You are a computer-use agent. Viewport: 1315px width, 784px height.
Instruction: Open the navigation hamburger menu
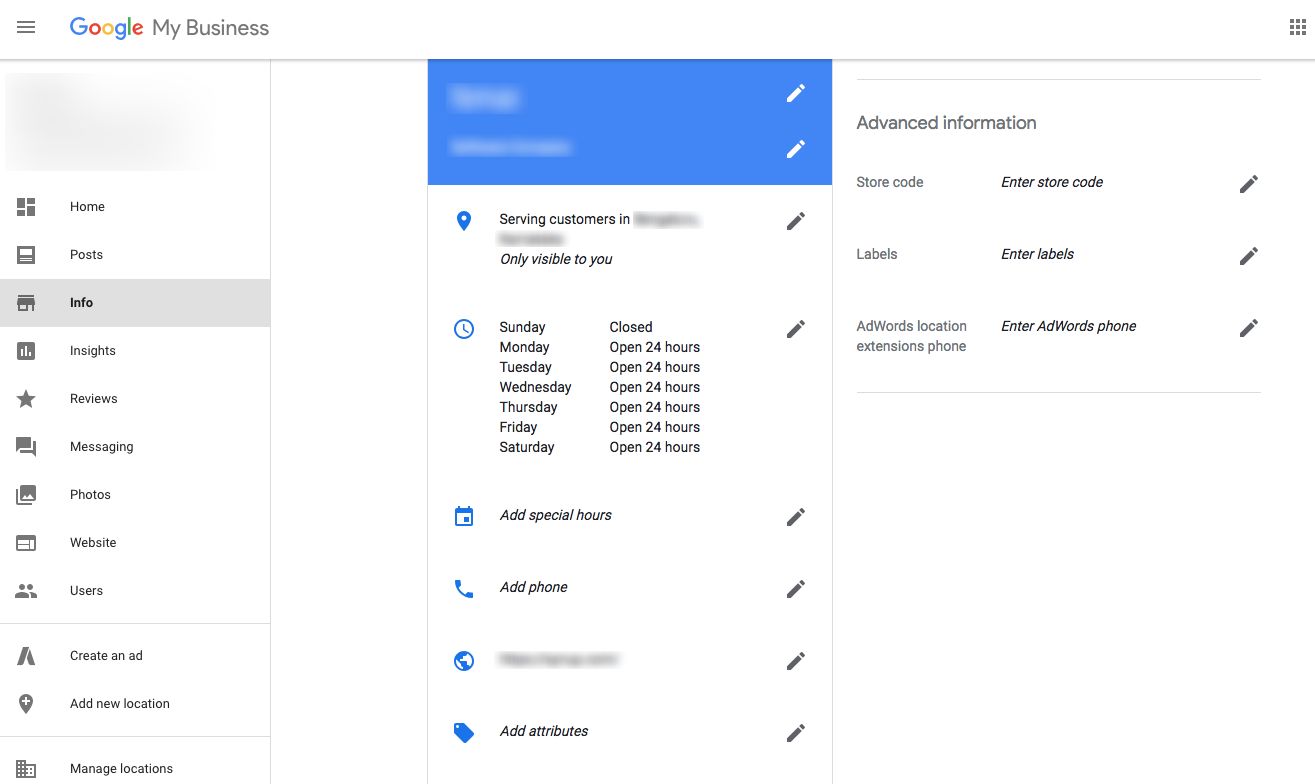(26, 27)
